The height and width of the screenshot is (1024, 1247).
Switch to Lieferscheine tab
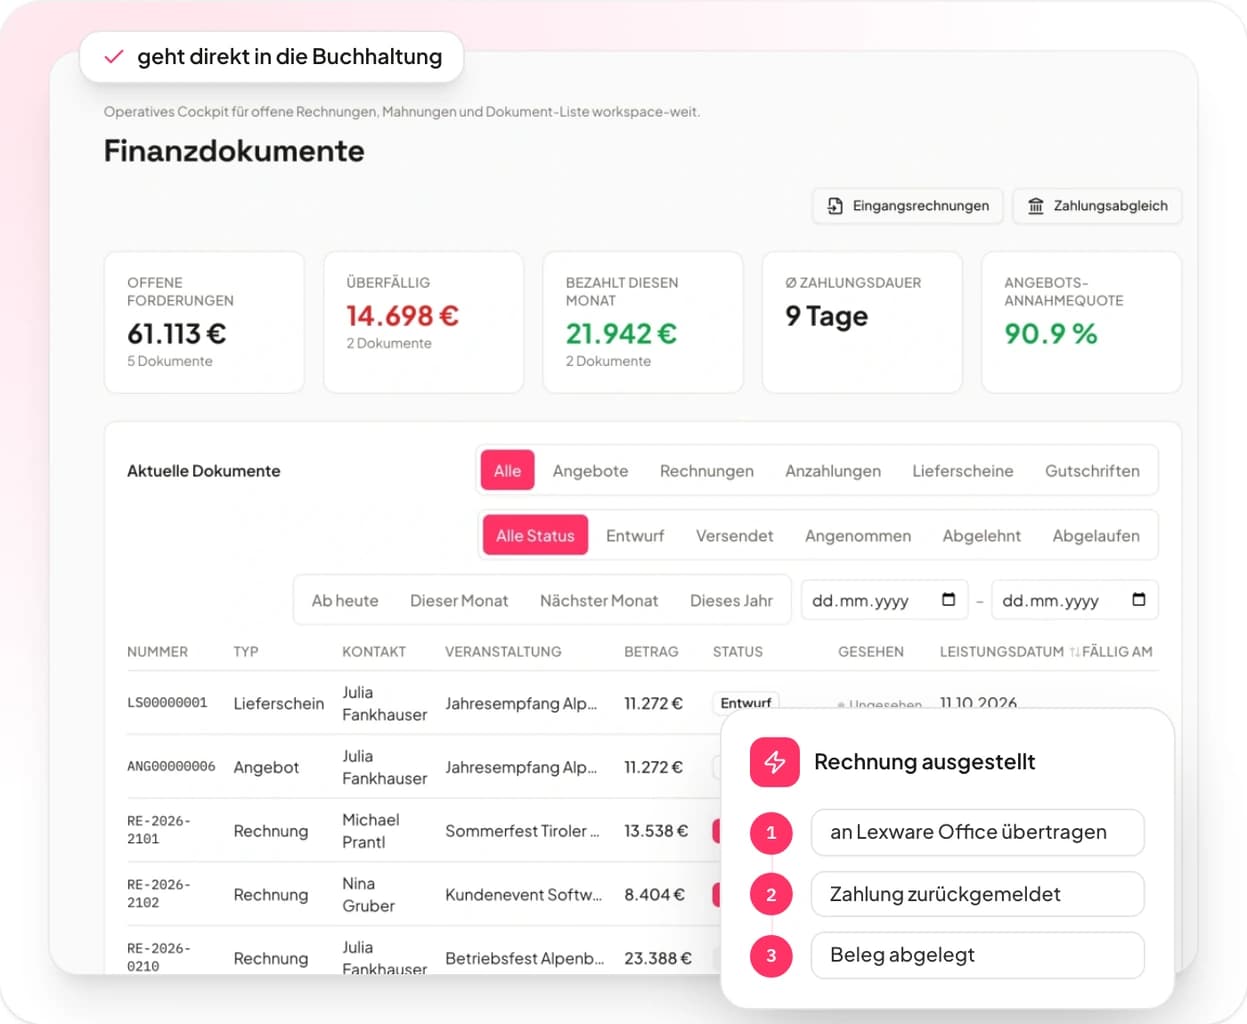click(x=963, y=471)
